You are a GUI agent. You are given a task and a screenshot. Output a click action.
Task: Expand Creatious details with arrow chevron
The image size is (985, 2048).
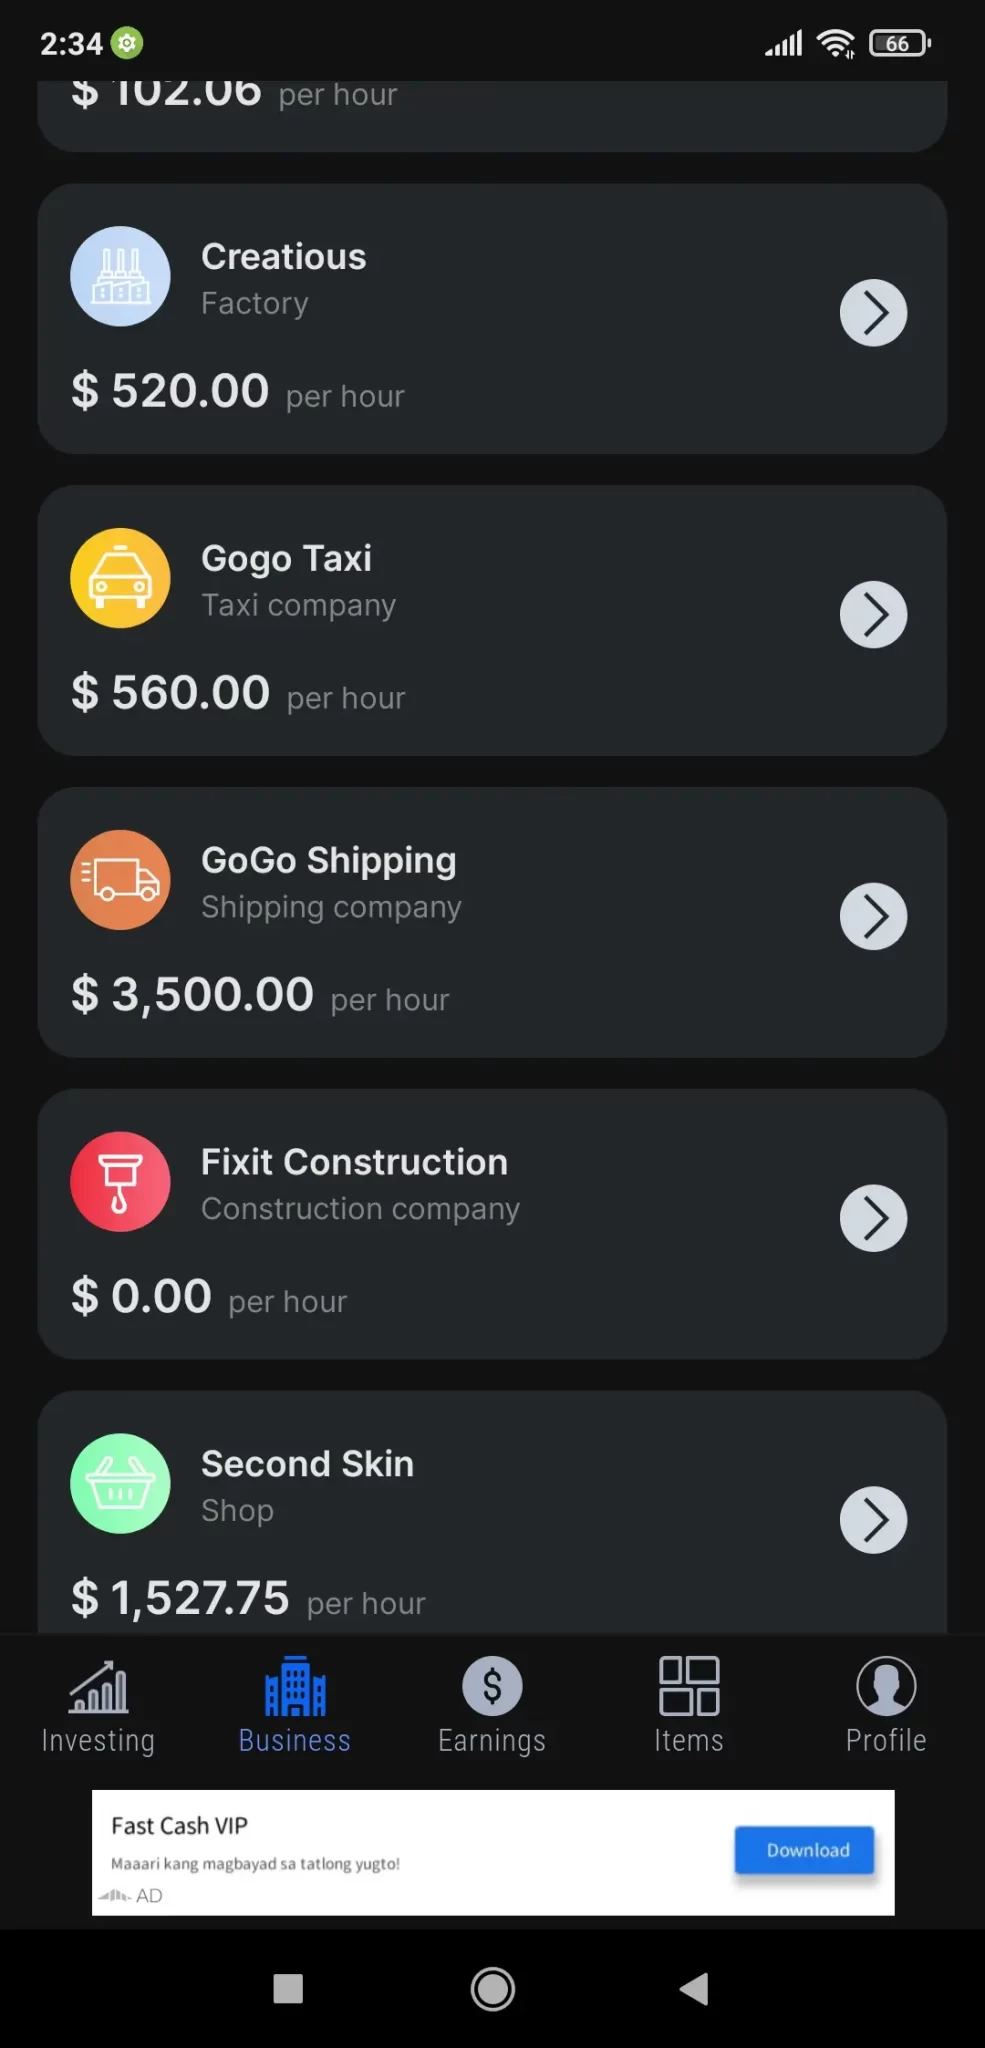(873, 313)
